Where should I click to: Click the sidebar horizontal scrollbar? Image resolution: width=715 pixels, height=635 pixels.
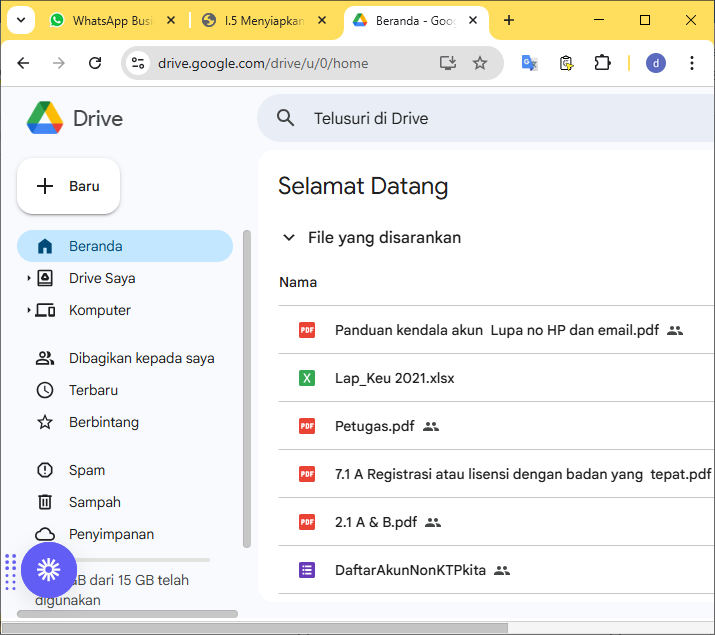pos(127,614)
